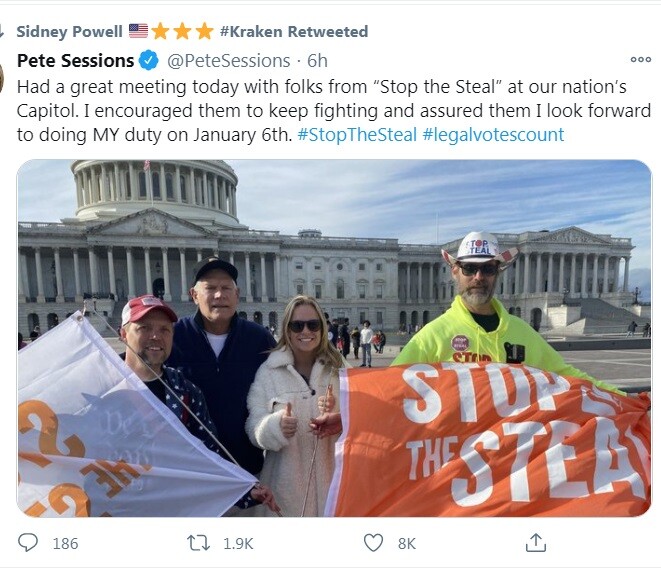Click Sidney Powell's name in retweet header
This screenshot has width=661, height=570.
69,31
